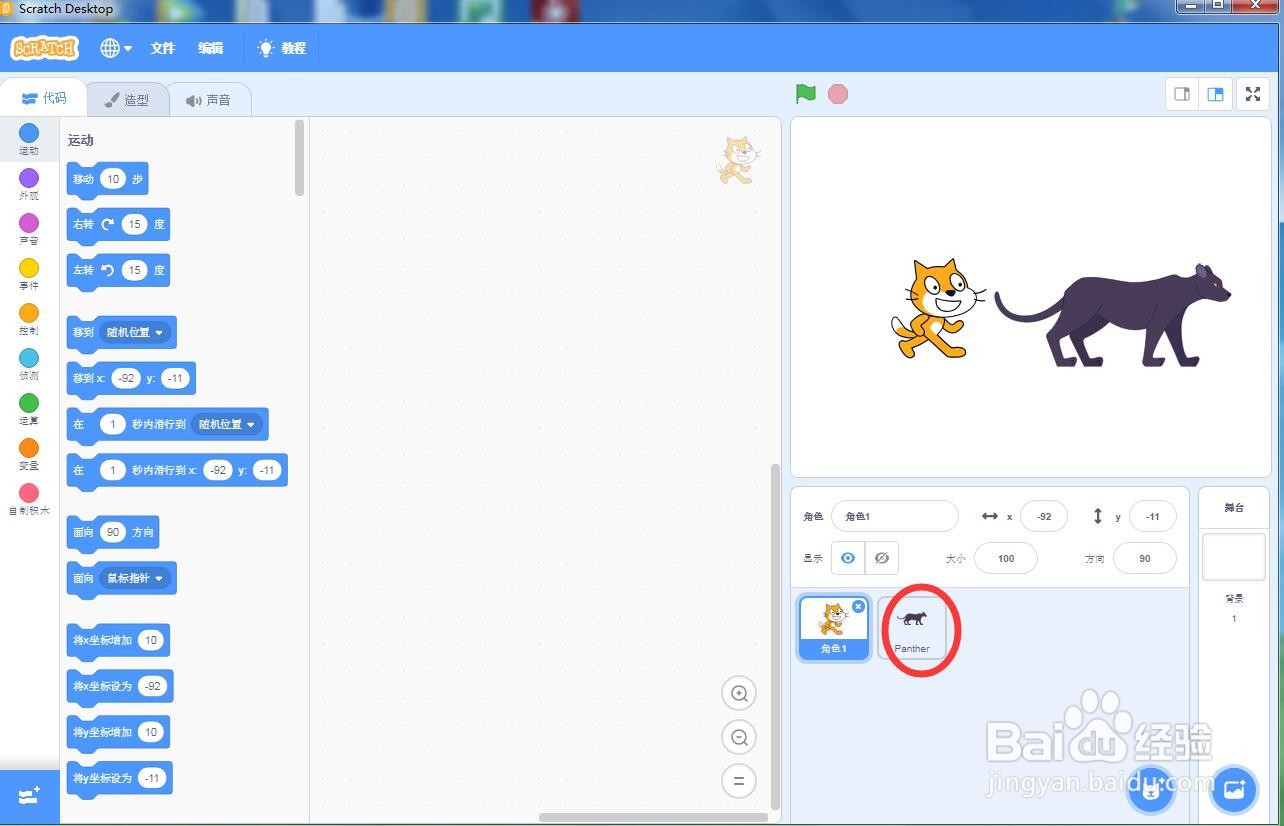Click the workspace vertical scrollbar
Viewport: 1284px width, 826px height.
tap(774, 636)
